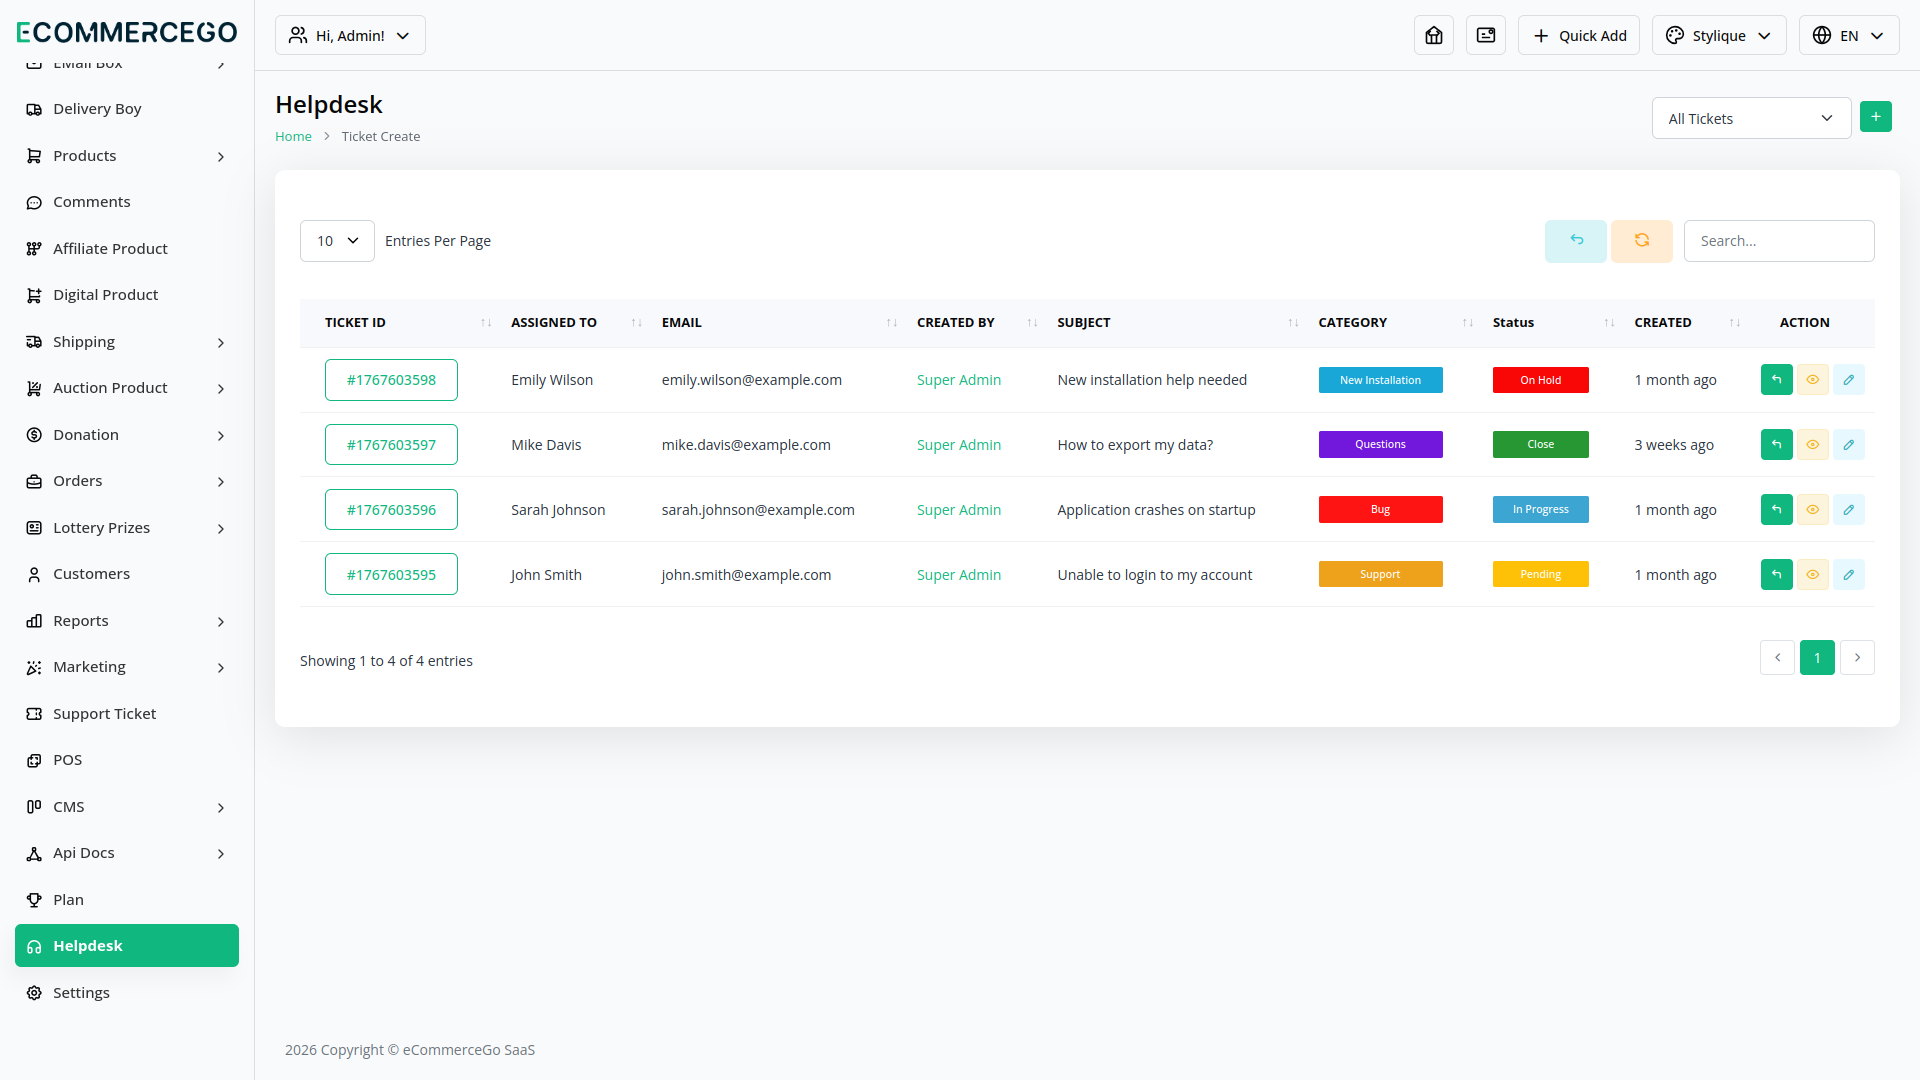Click the storefront icon in top bar
1920x1080 pixels.
(1433, 35)
